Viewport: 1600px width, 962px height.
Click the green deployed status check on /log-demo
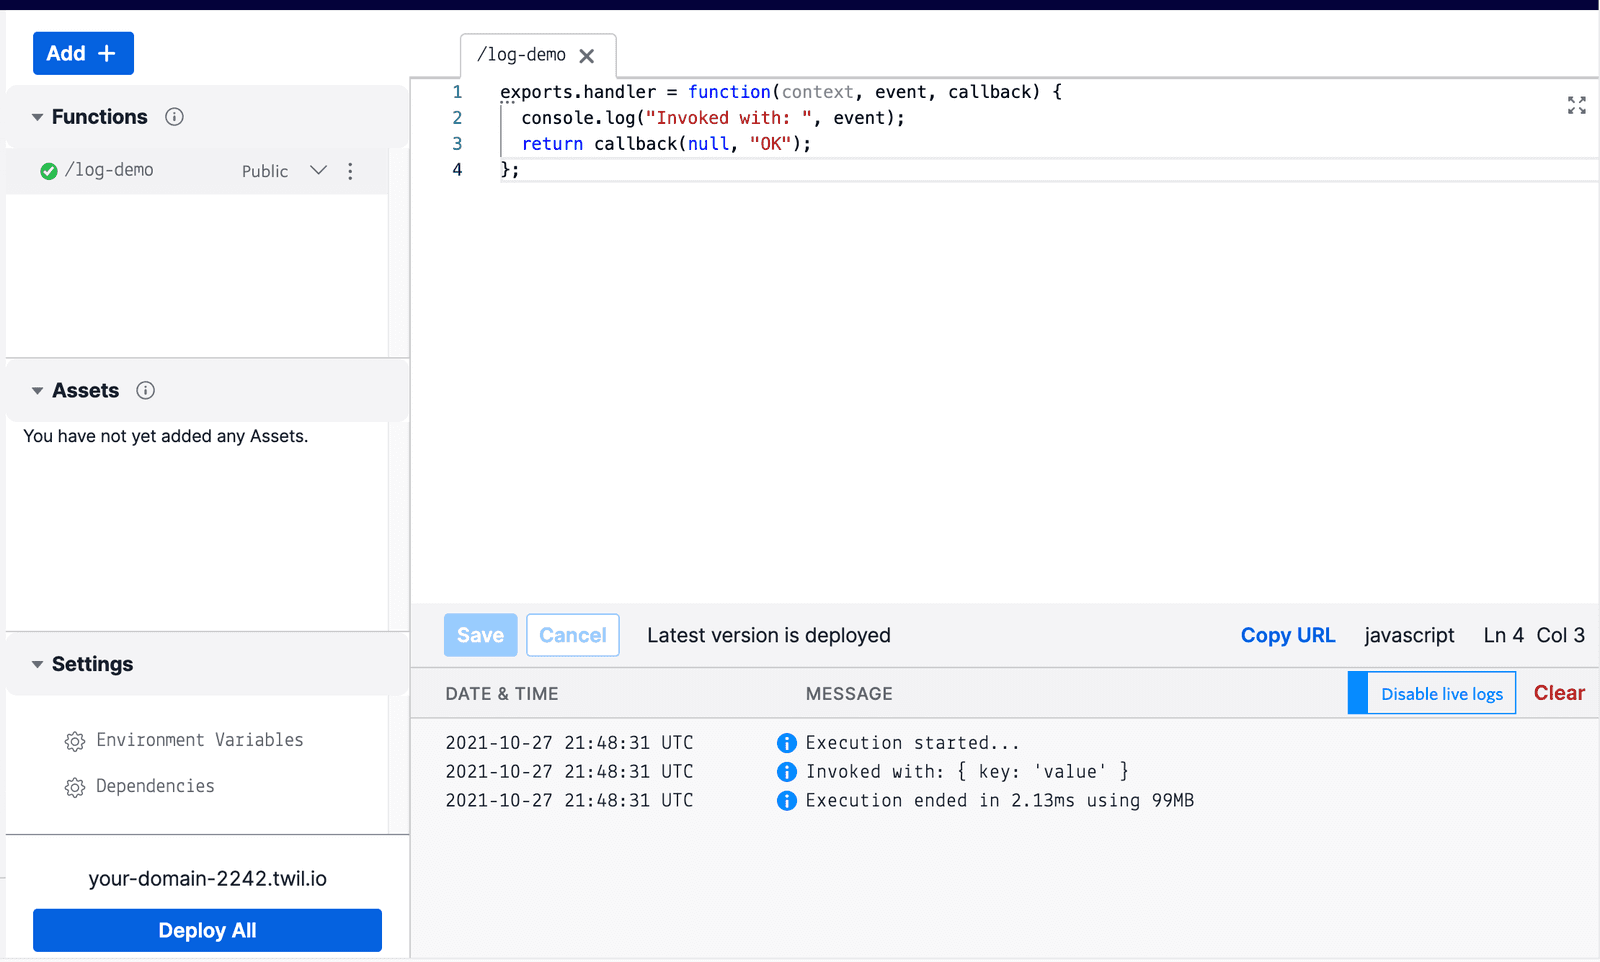tap(48, 170)
